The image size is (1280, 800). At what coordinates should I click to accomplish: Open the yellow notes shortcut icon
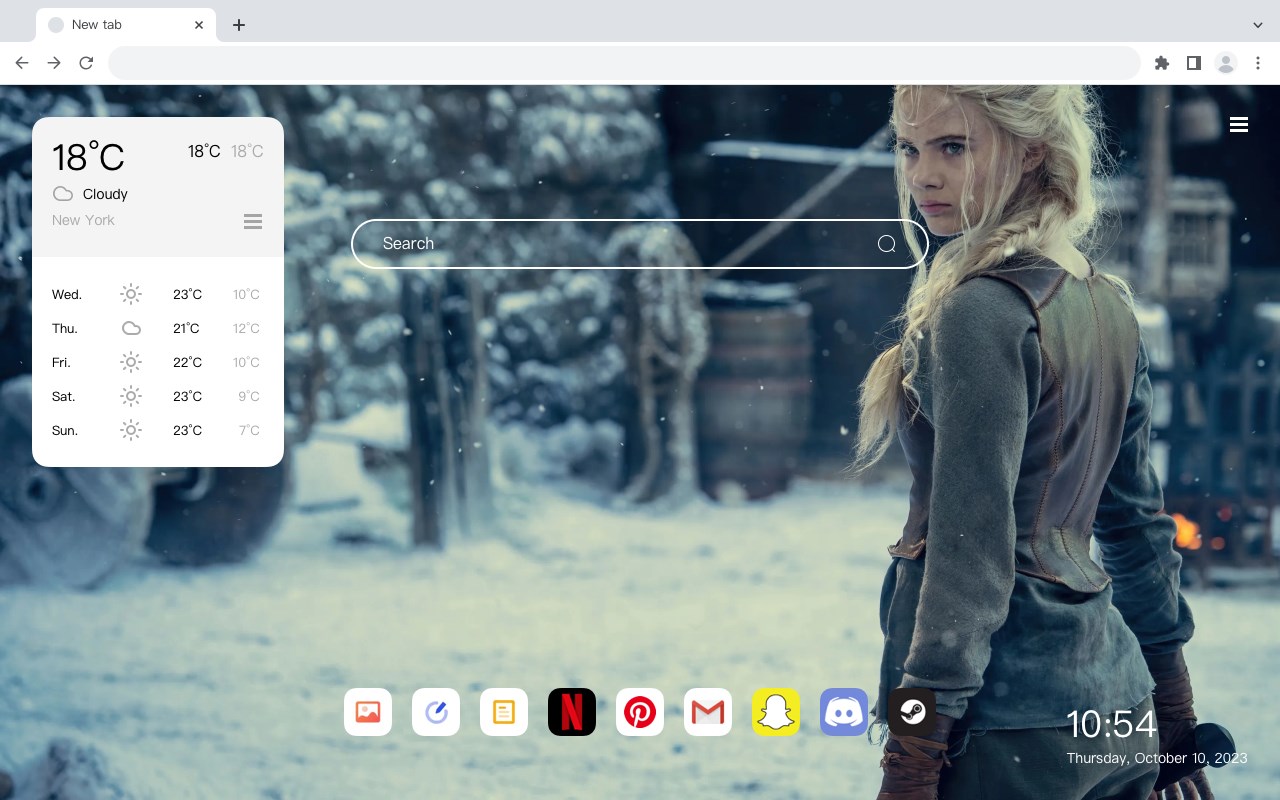click(x=504, y=712)
